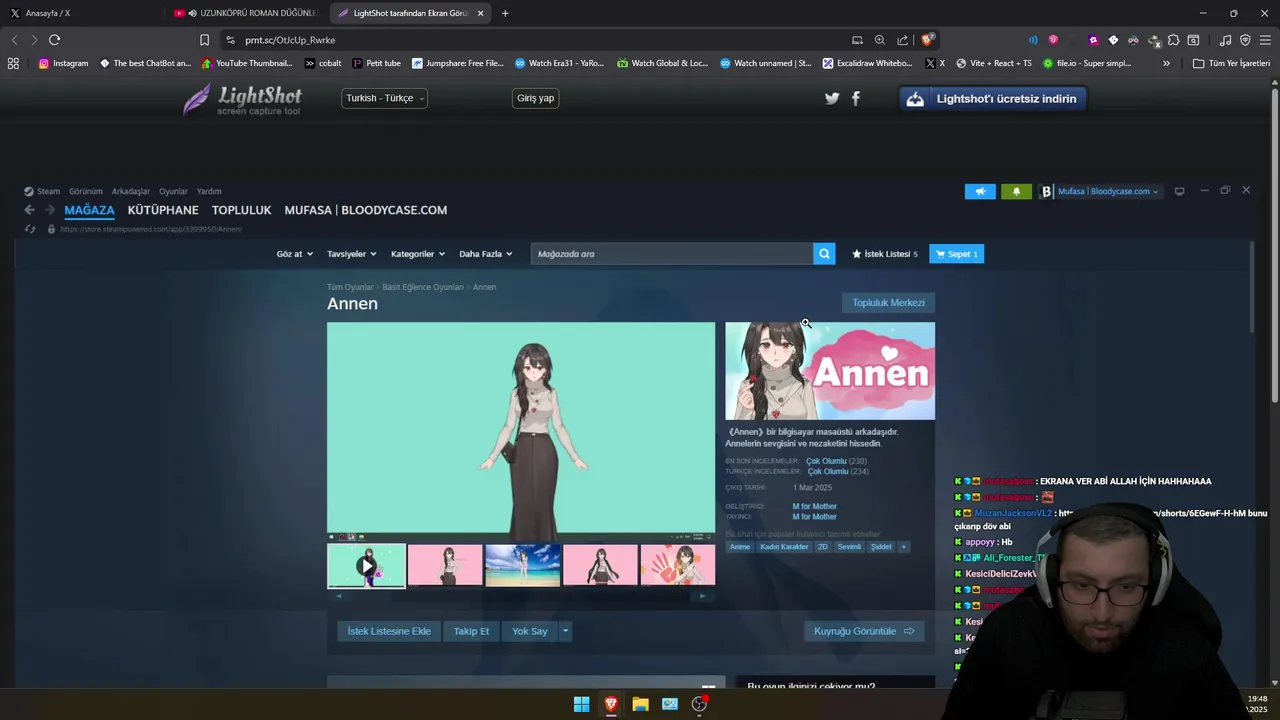The image size is (1280, 720).
Task: Open the browser hamburger menu
Action: (1265, 40)
